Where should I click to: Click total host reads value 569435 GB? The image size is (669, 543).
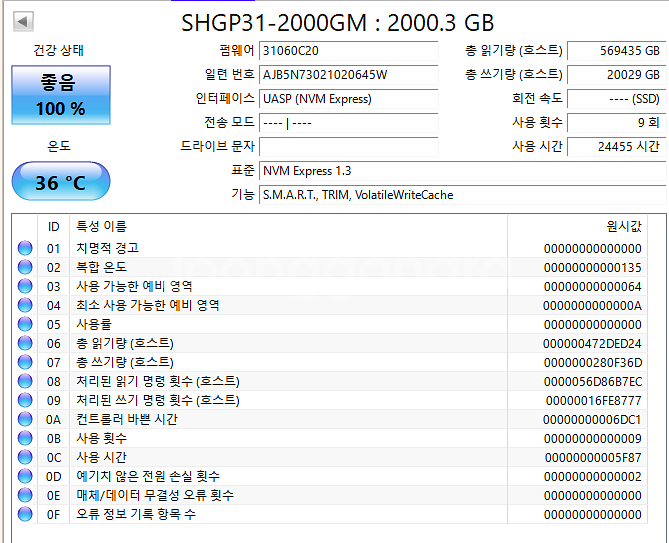click(617, 51)
